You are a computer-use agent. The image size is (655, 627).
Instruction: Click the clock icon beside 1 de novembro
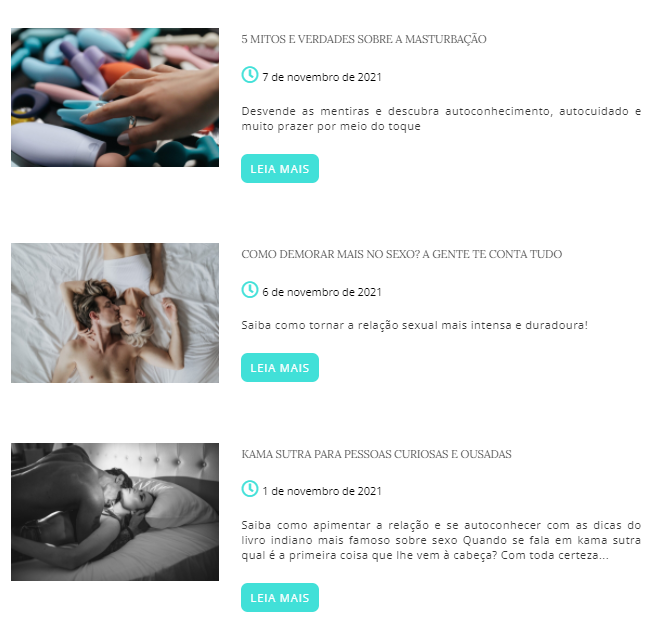pyautogui.click(x=250, y=489)
